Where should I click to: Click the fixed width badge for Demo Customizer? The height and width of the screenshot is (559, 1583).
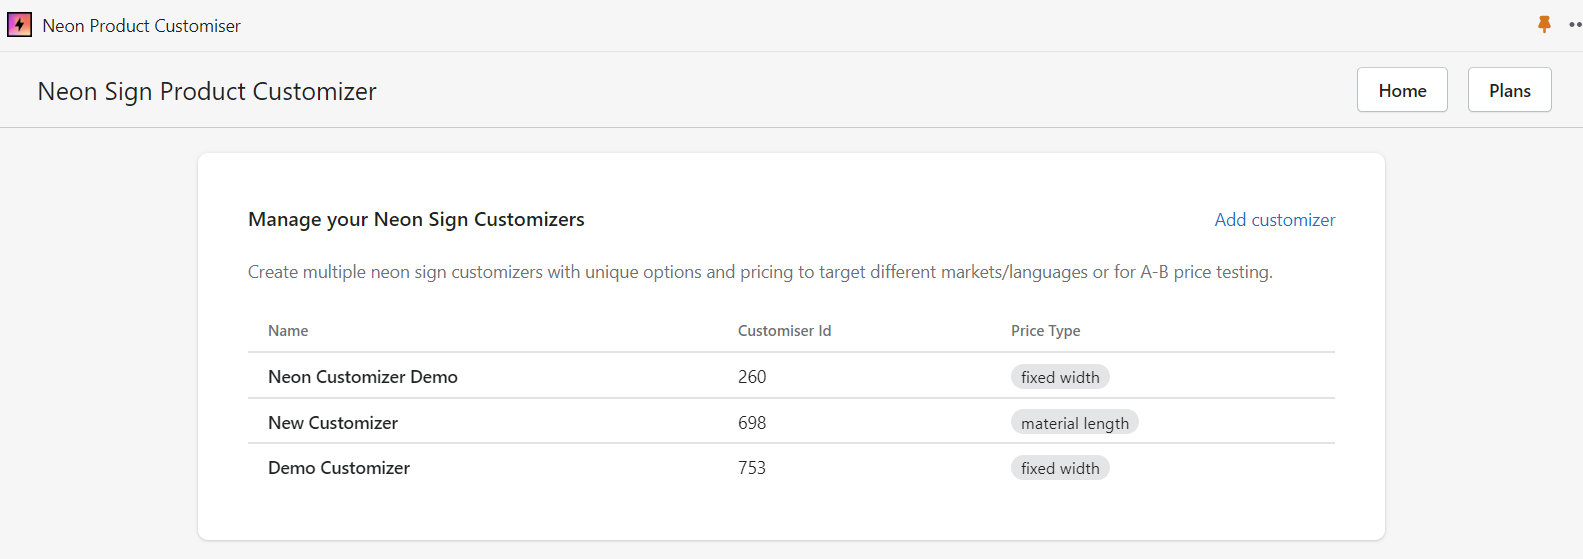(1059, 468)
